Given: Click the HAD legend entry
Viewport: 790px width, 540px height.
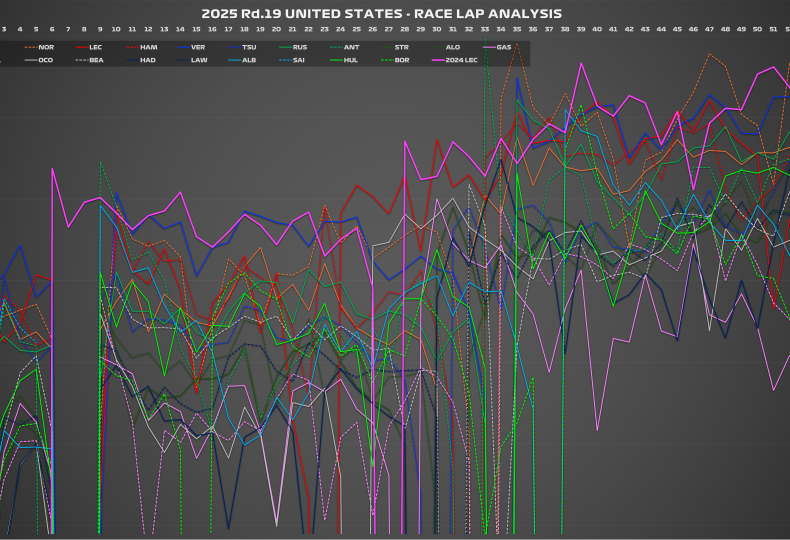Looking at the screenshot, I should point(148,60).
